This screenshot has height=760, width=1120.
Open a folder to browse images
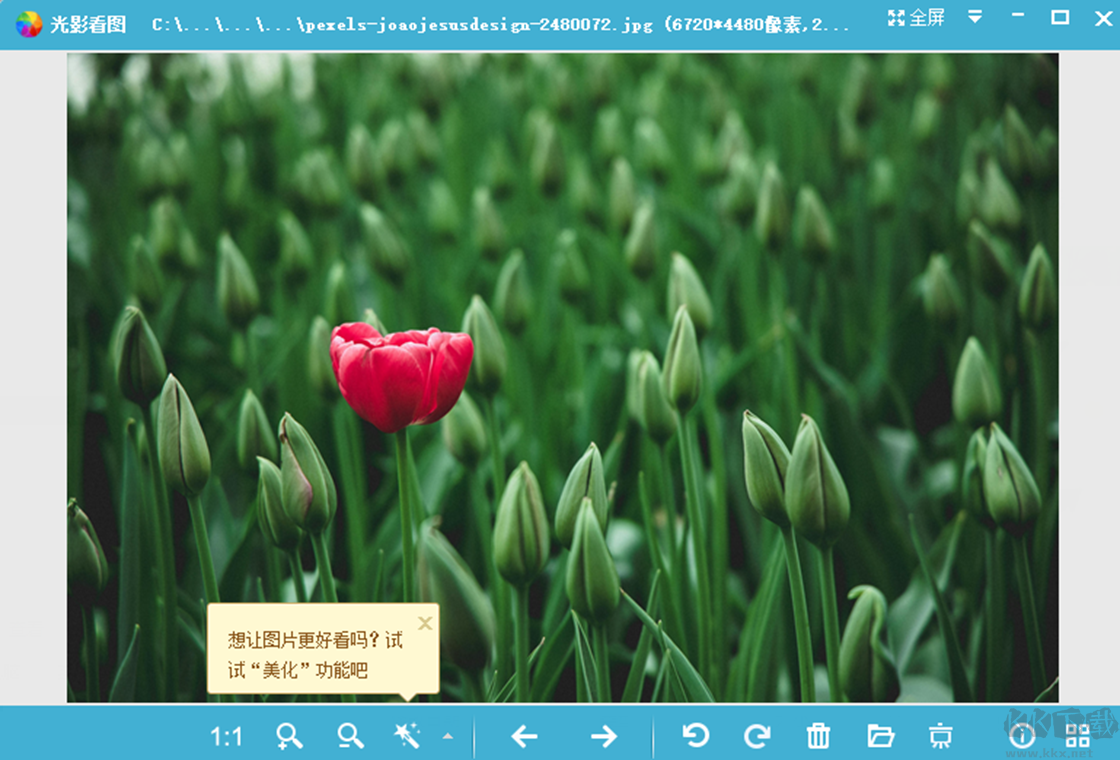tap(880, 736)
